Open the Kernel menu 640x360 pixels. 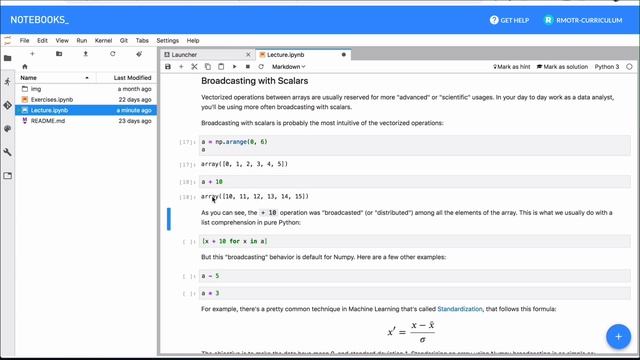coord(103,40)
